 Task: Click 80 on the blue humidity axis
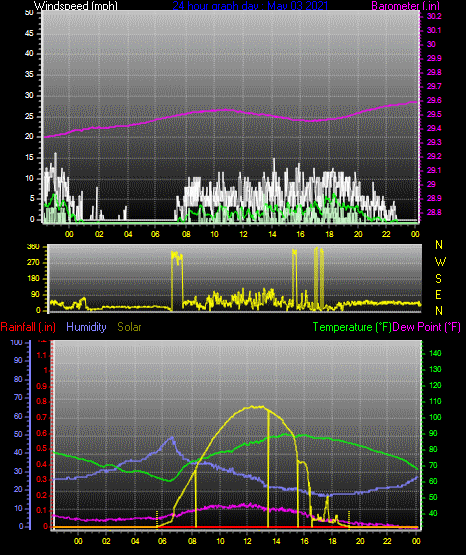(18, 379)
